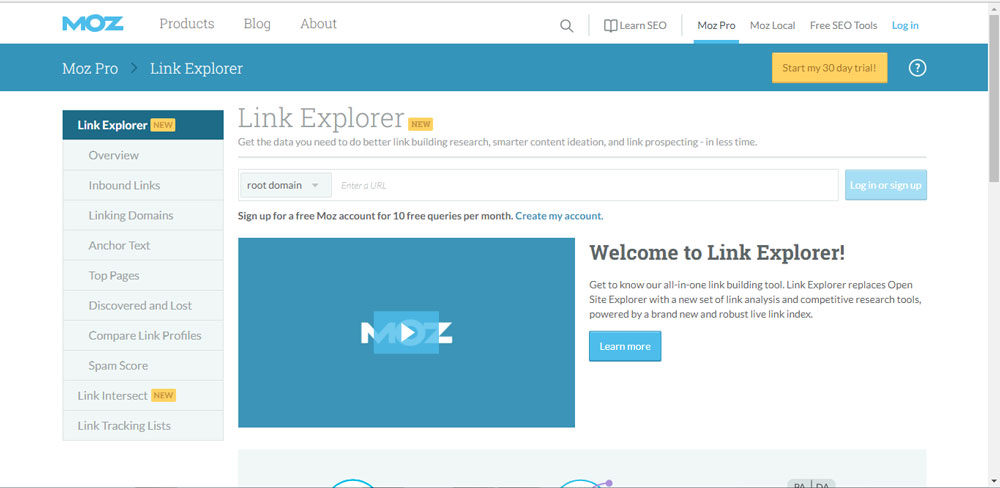Open Free SEO Tools
Screen dimensions: 1000x488
point(843,26)
